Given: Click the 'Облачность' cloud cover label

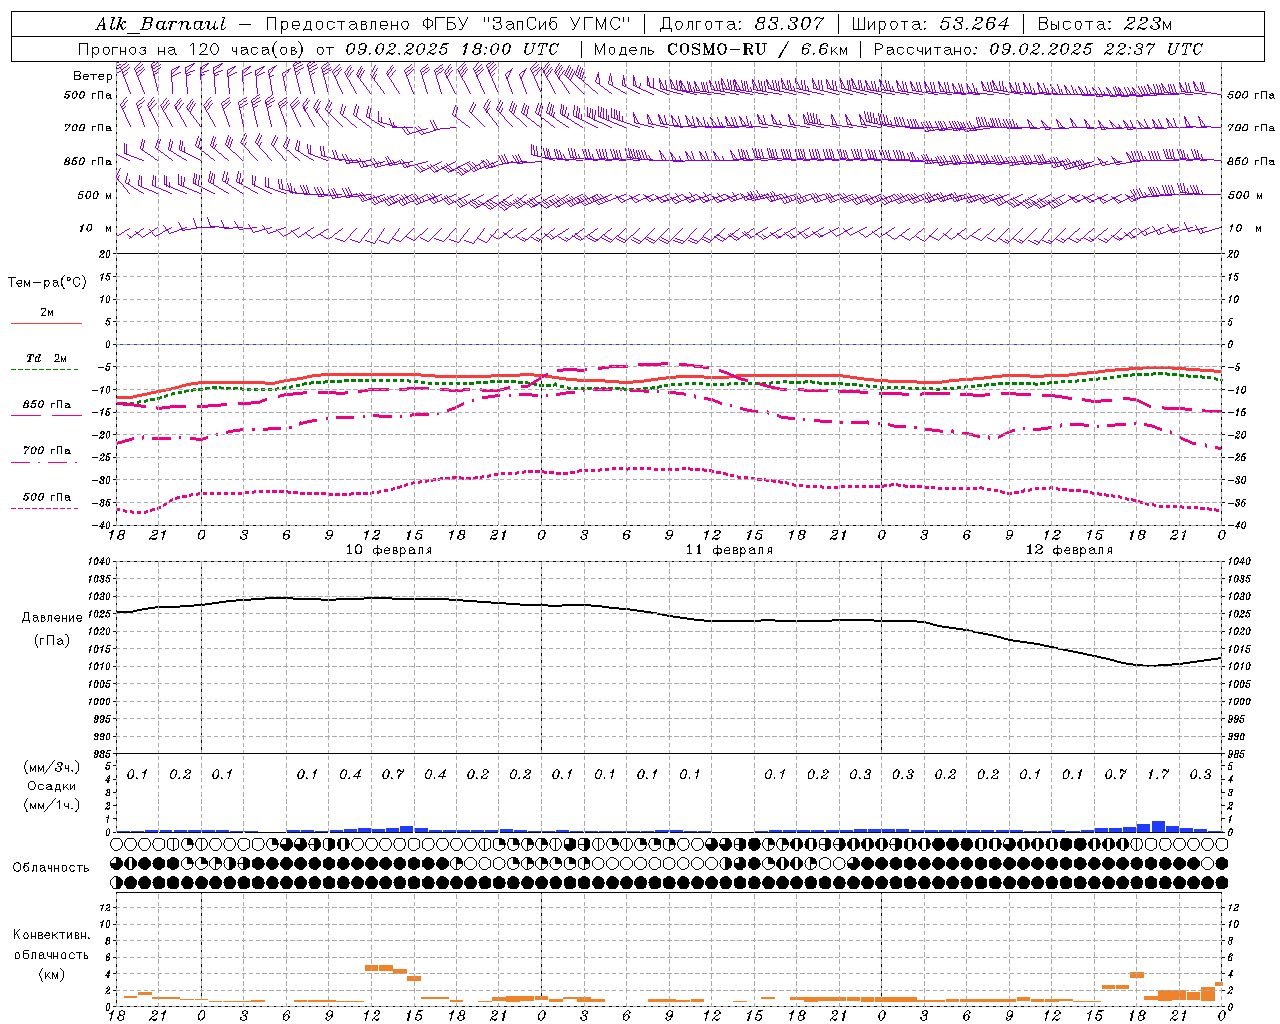Looking at the screenshot, I should 51,868.
